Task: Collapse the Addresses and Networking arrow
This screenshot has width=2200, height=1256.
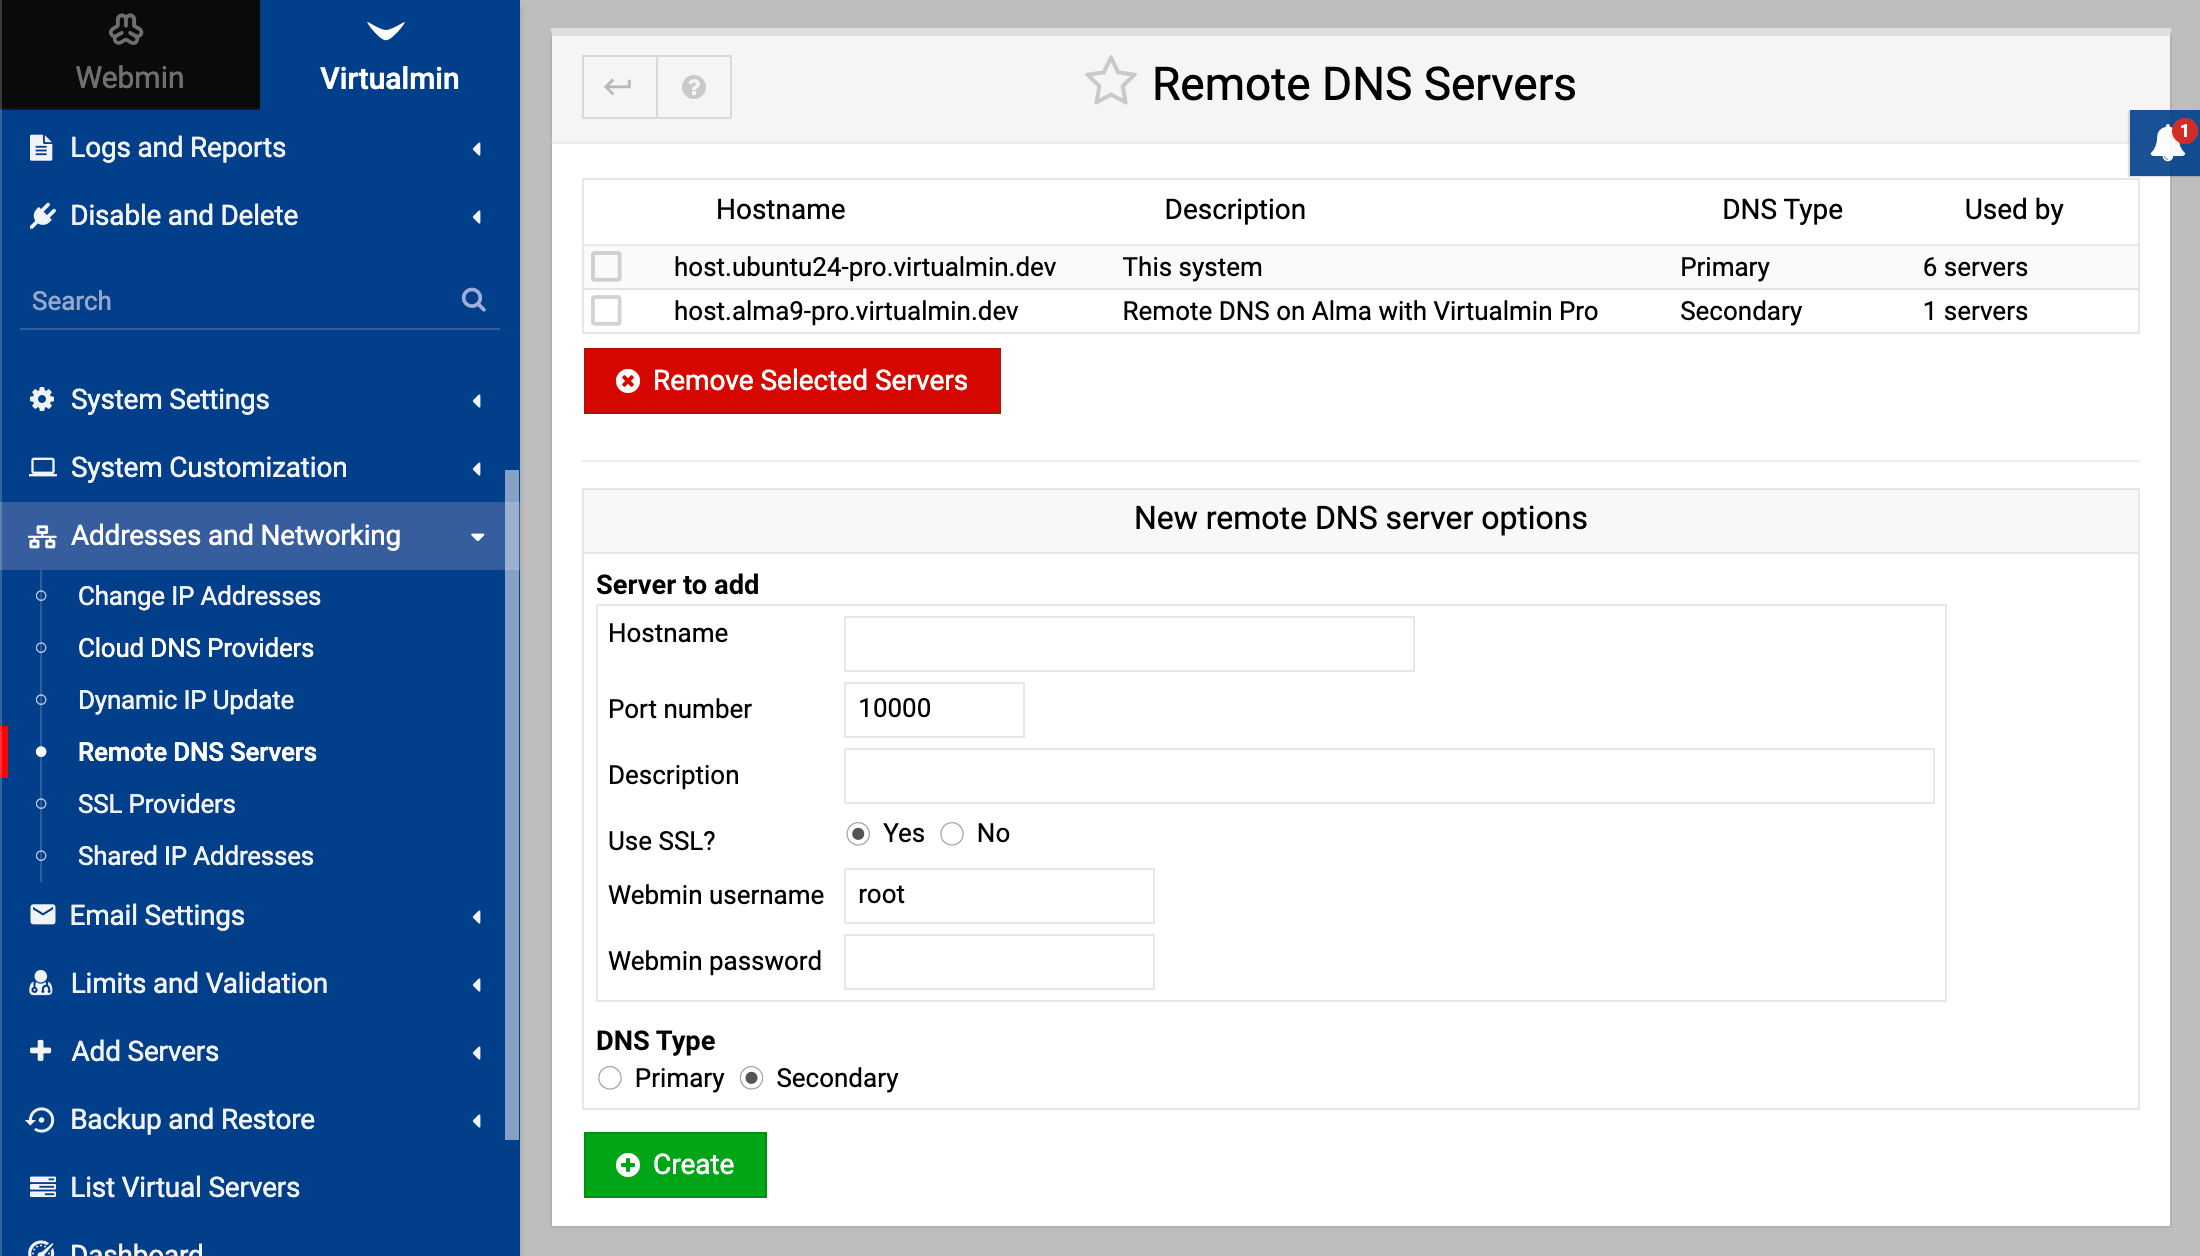Action: (x=478, y=537)
